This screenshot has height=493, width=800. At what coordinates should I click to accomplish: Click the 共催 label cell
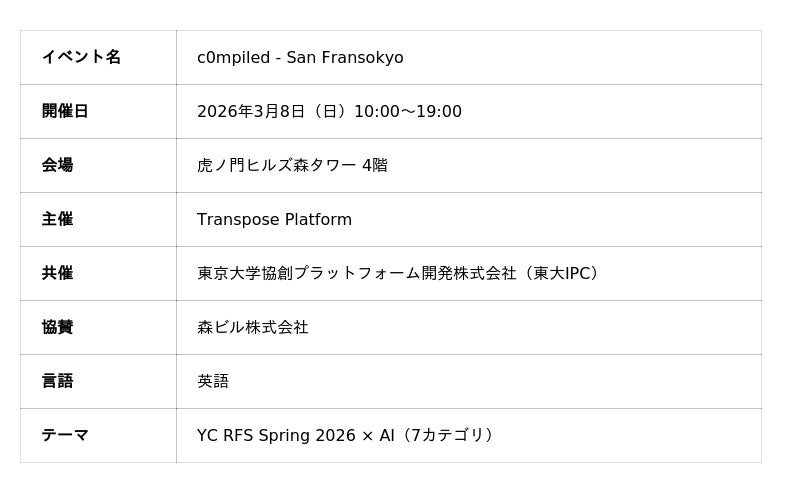(x=57, y=274)
